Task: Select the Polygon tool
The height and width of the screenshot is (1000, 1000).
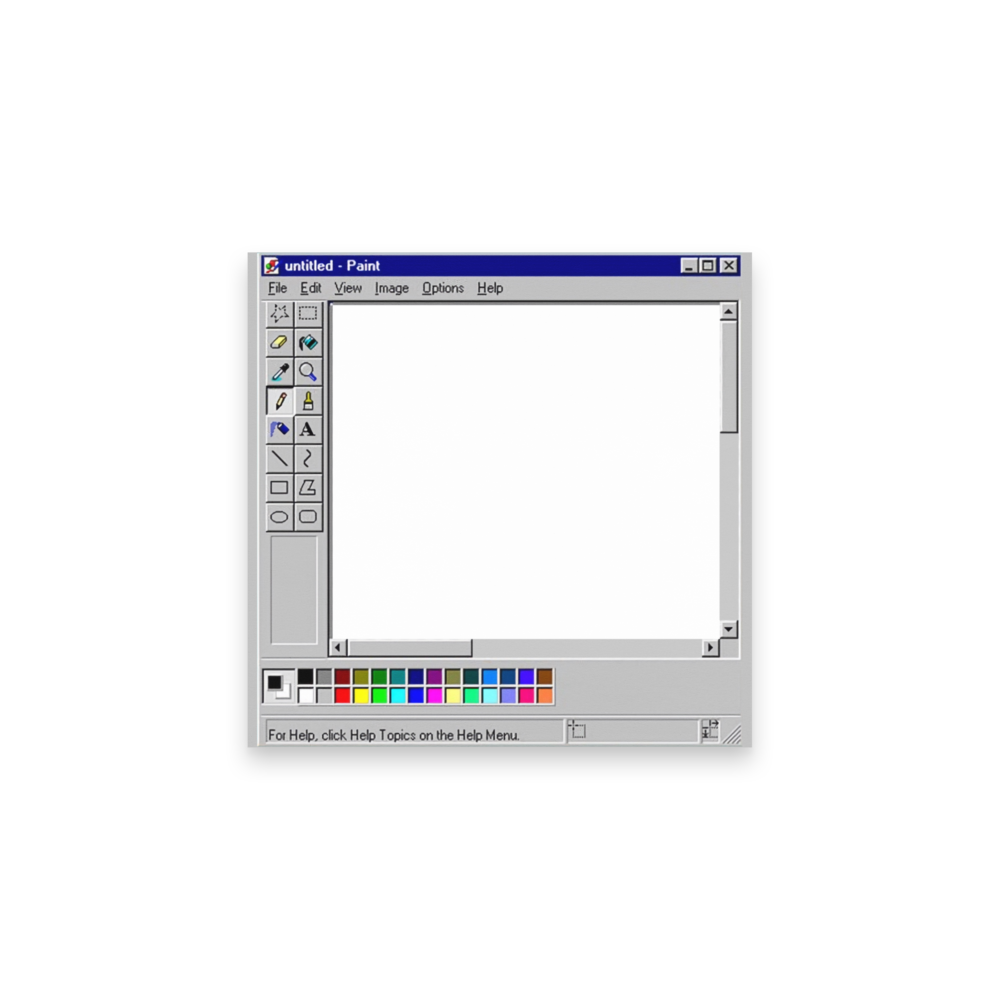Action: [308, 487]
